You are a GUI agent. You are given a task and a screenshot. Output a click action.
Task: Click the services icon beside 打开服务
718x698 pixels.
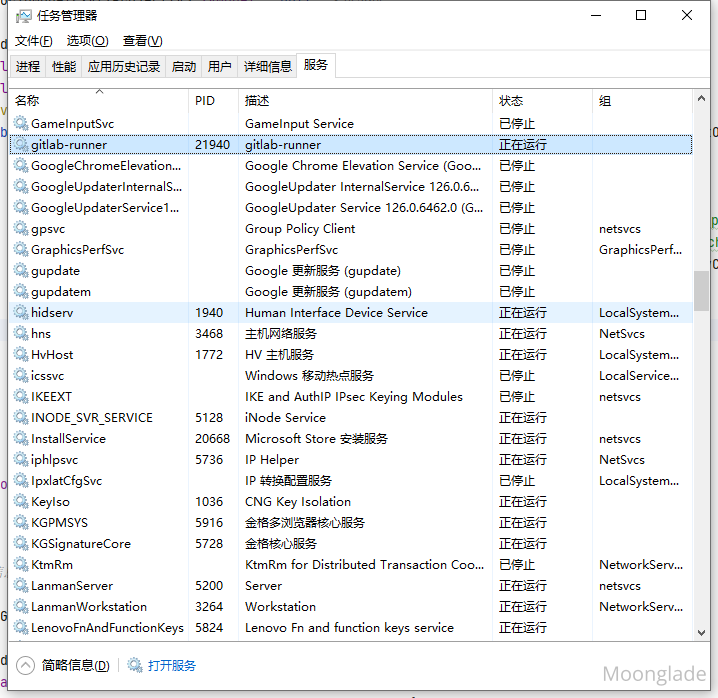(135, 666)
